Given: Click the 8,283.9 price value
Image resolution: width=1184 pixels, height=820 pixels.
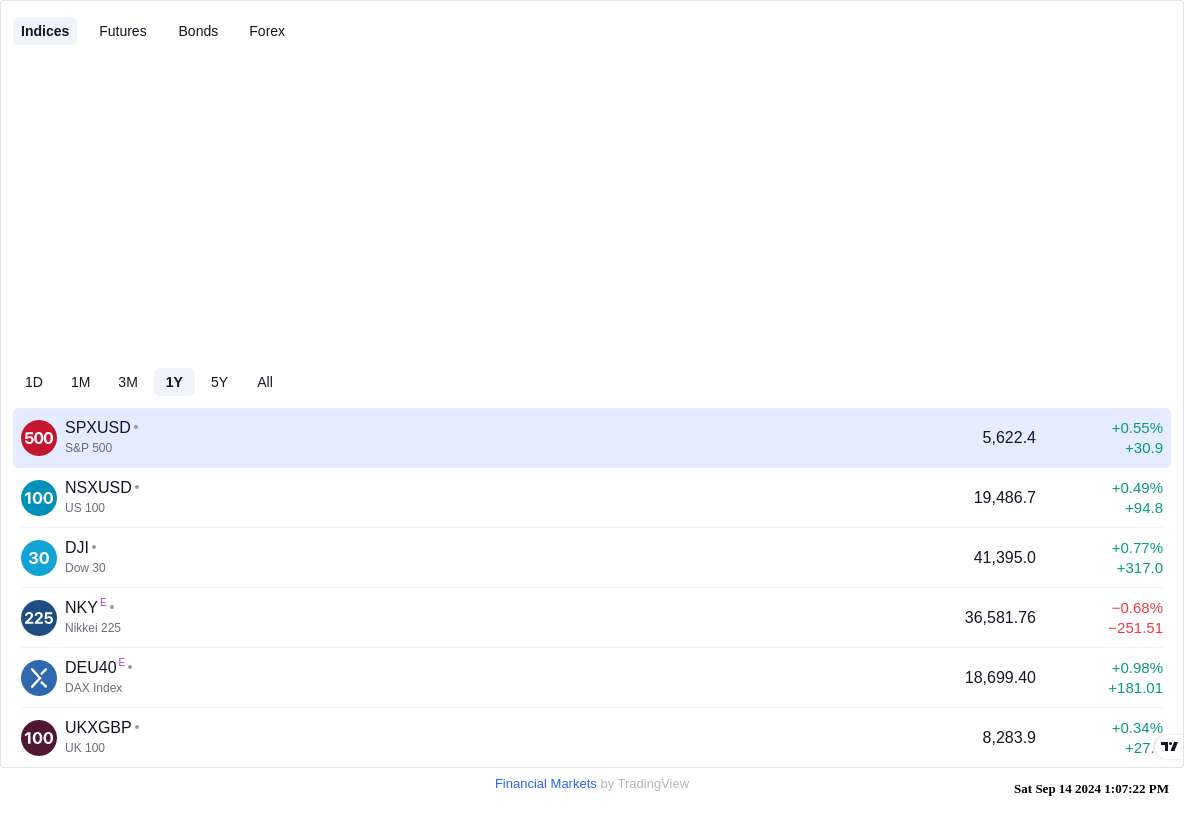Looking at the screenshot, I should pyautogui.click(x=1009, y=738).
